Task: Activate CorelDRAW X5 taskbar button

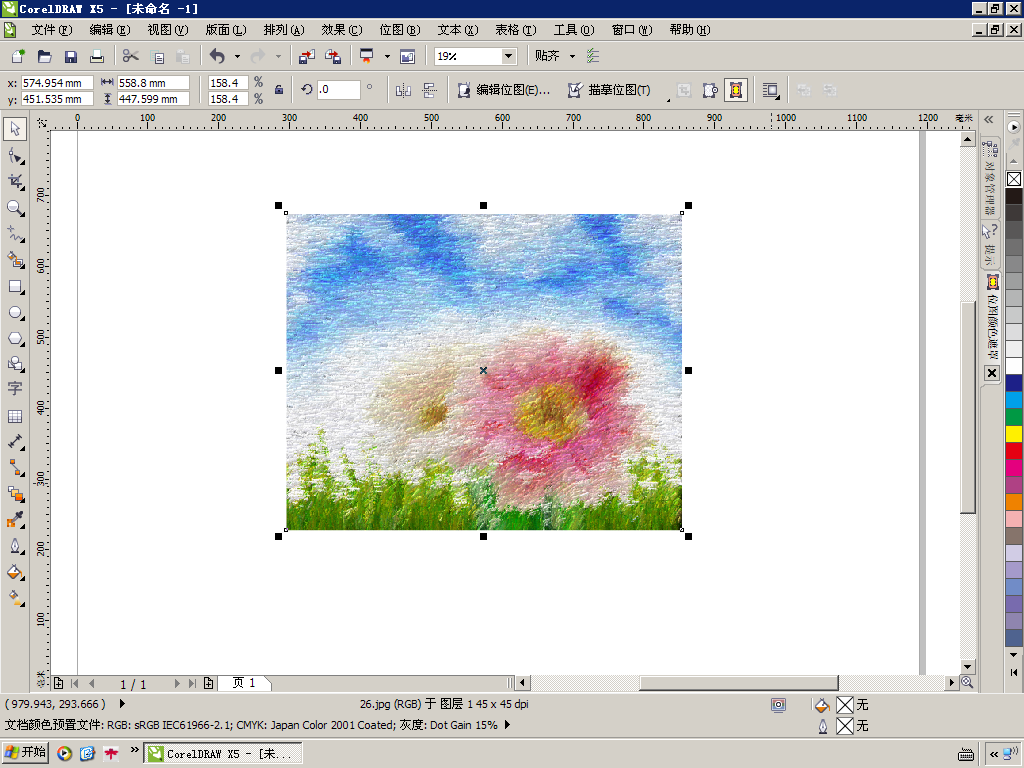Action: pos(223,754)
